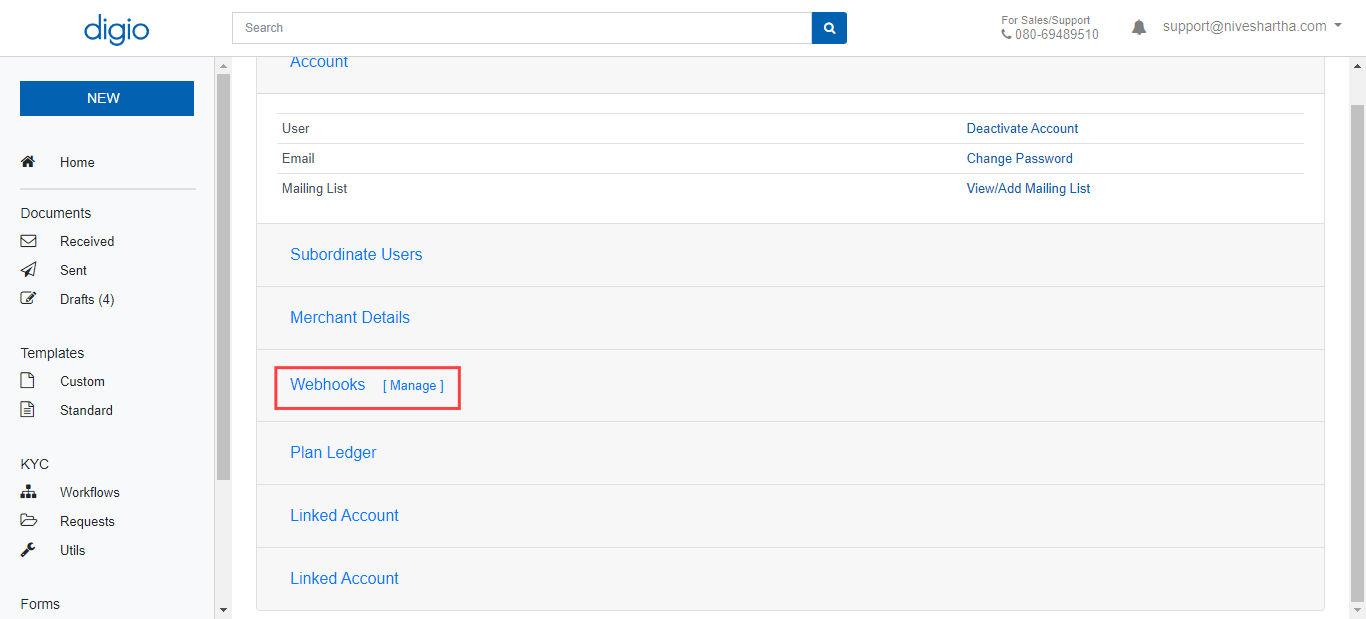The height and width of the screenshot is (619, 1366).
Task: Open the notifications bell
Action: pos(1139,28)
